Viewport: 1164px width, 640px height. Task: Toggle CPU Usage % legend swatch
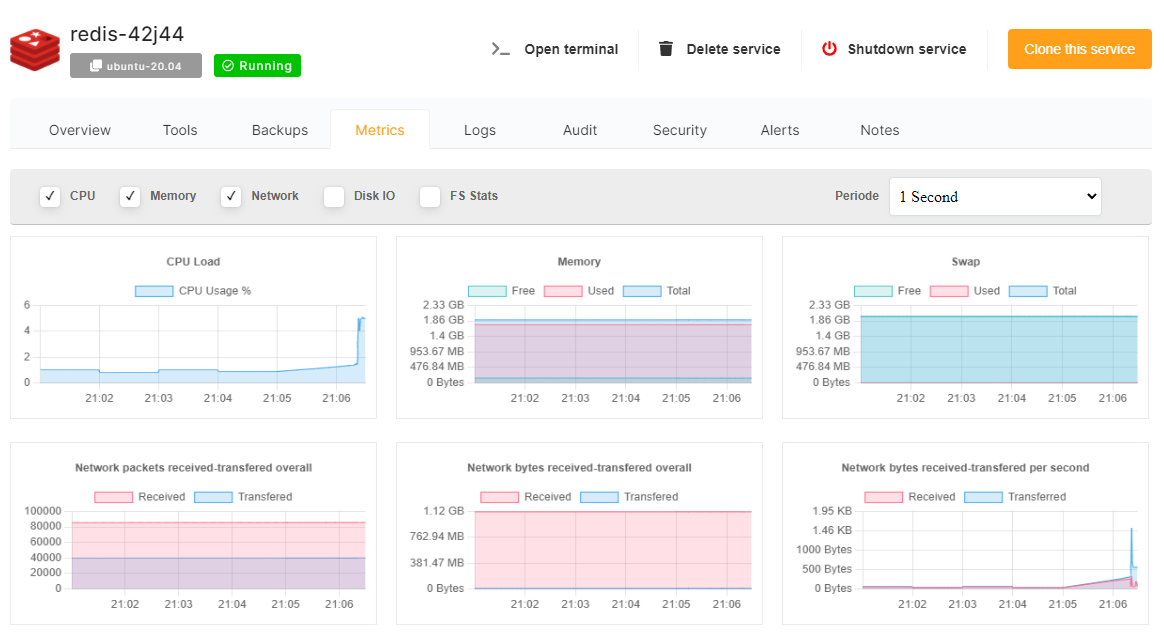click(x=154, y=291)
